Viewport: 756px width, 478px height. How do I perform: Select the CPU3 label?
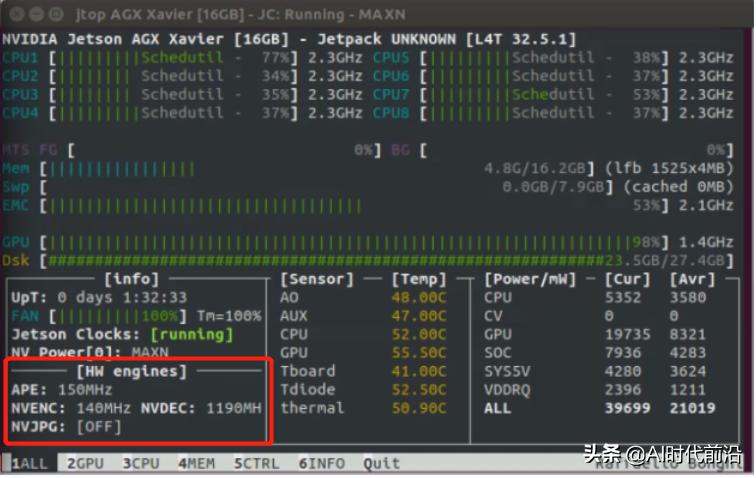(20, 95)
